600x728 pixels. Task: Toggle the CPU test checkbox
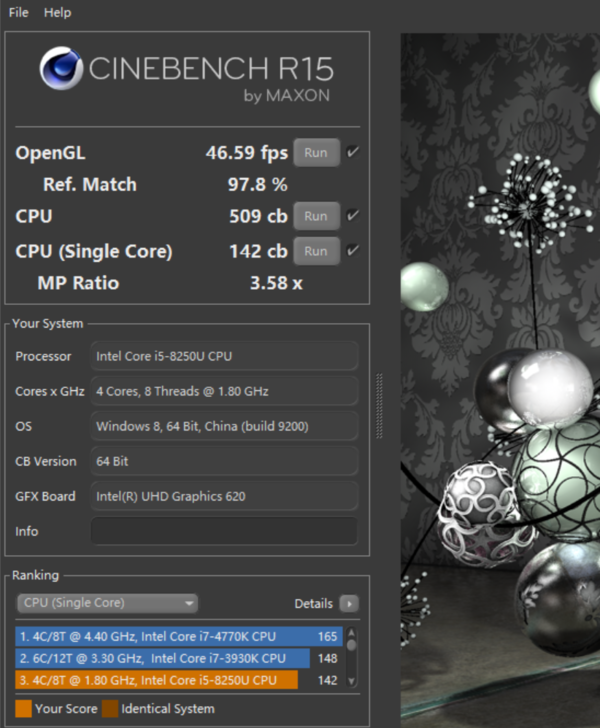[353, 215]
